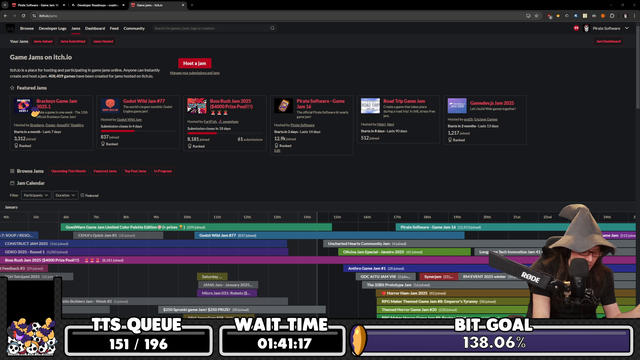Toggle the Featured checkbox filter

82,195
